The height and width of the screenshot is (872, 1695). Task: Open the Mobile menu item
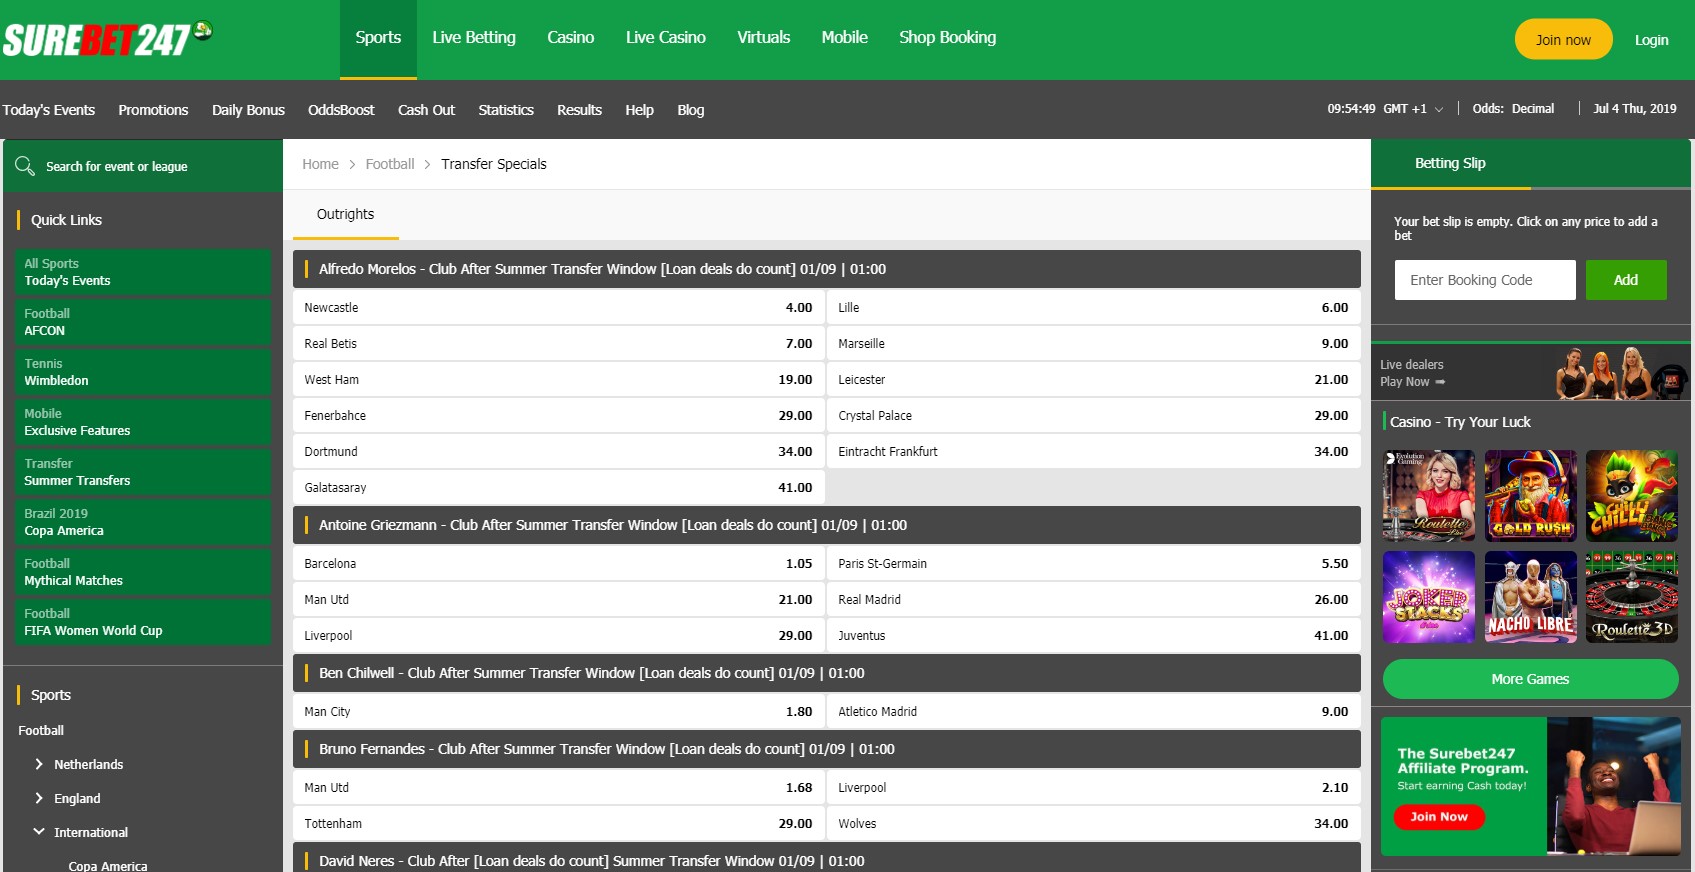(845, 38)
